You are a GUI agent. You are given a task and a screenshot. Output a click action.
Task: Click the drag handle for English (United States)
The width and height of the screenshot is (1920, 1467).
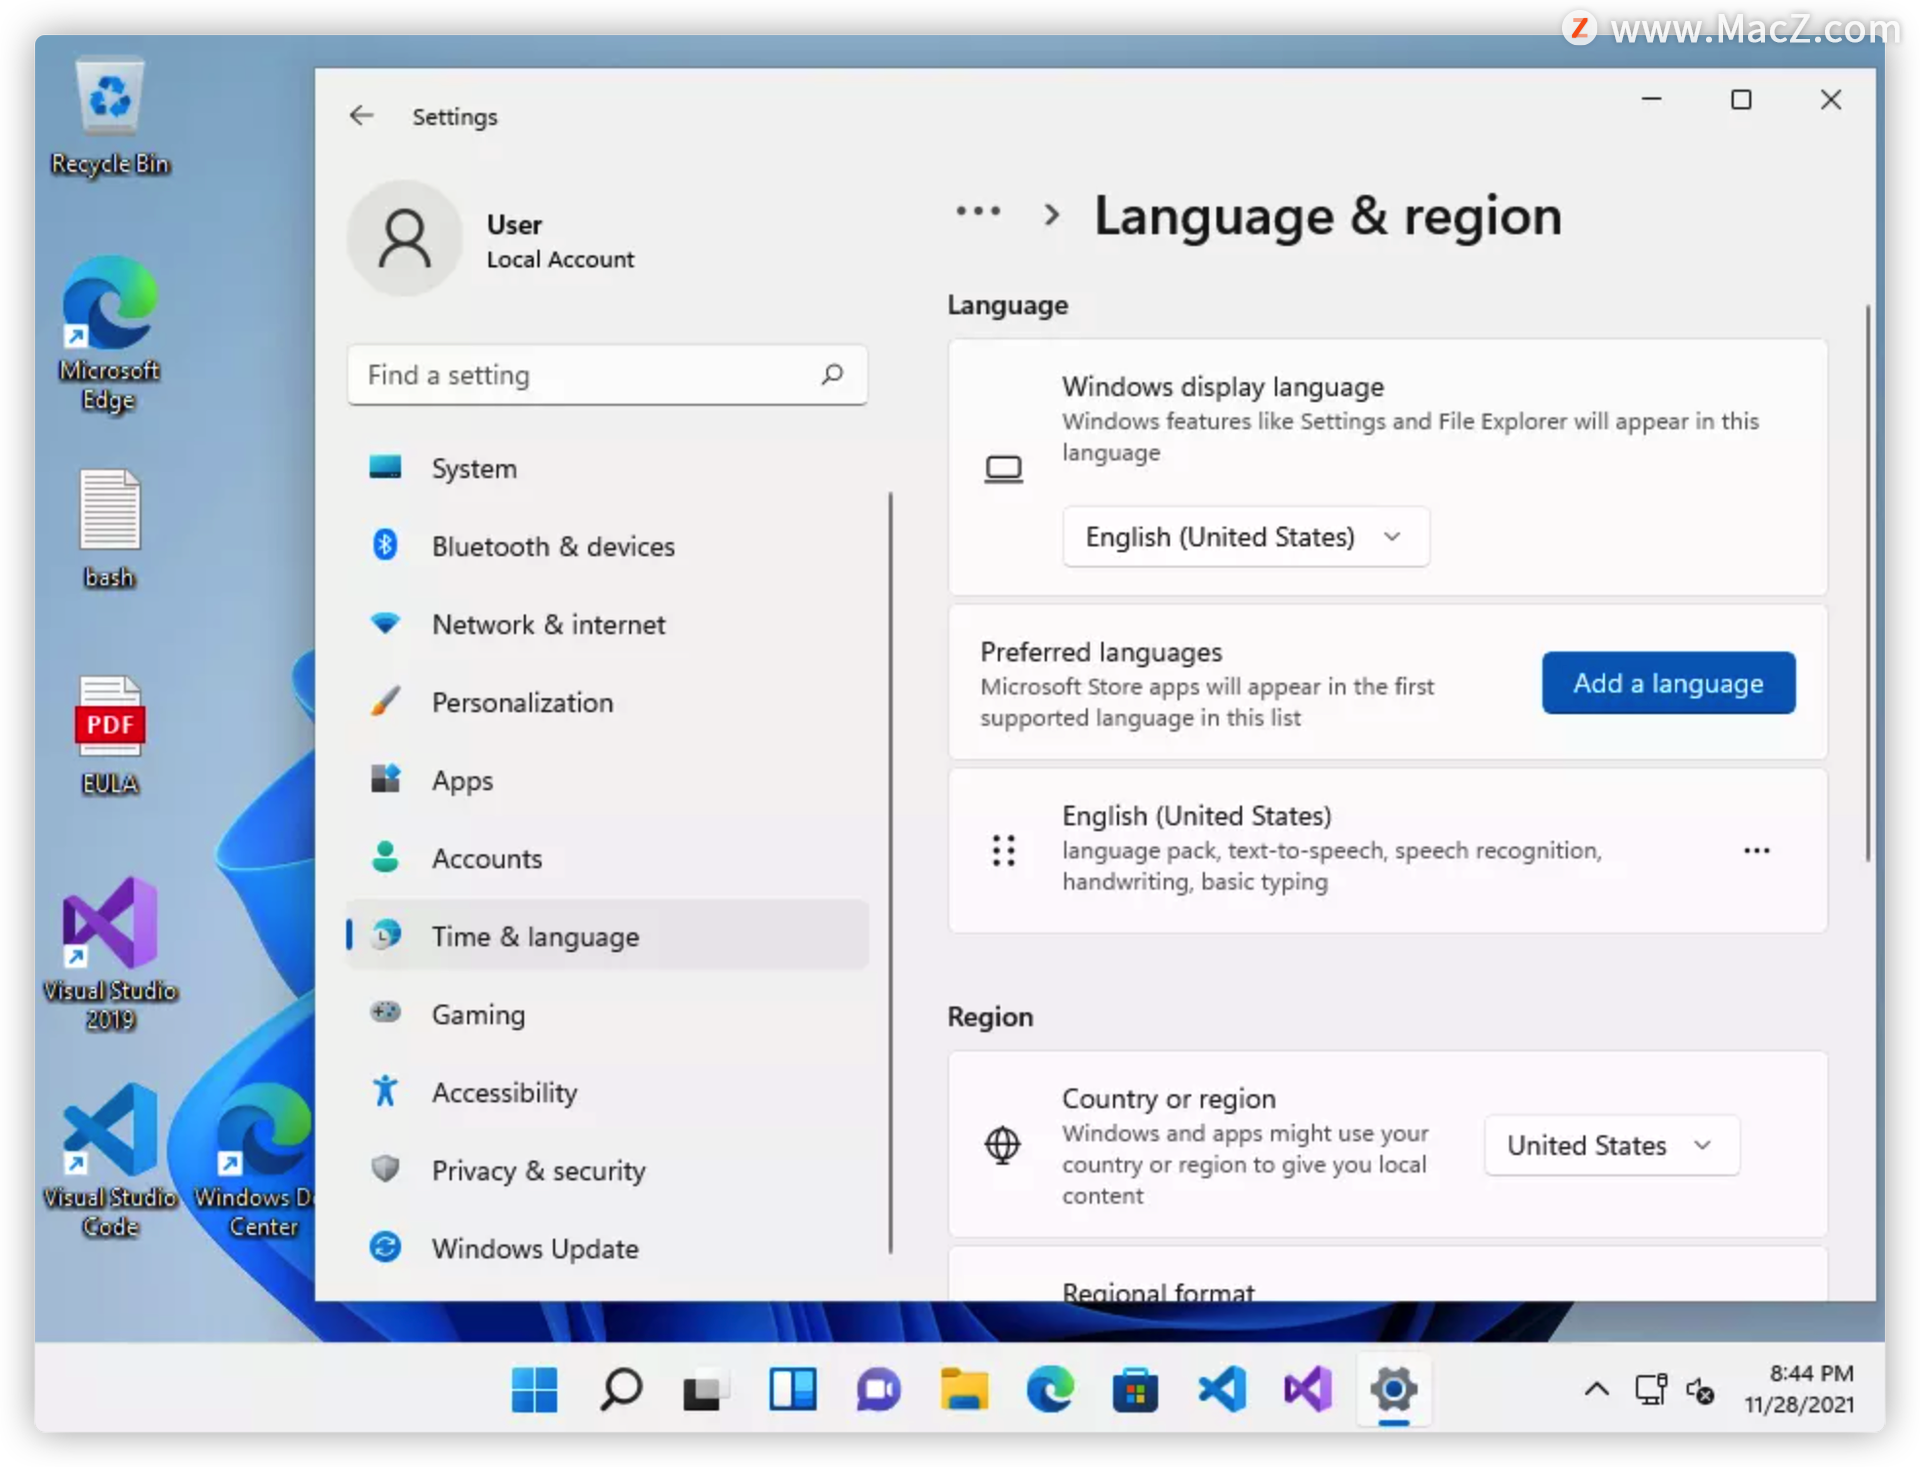click(1004, 850)
